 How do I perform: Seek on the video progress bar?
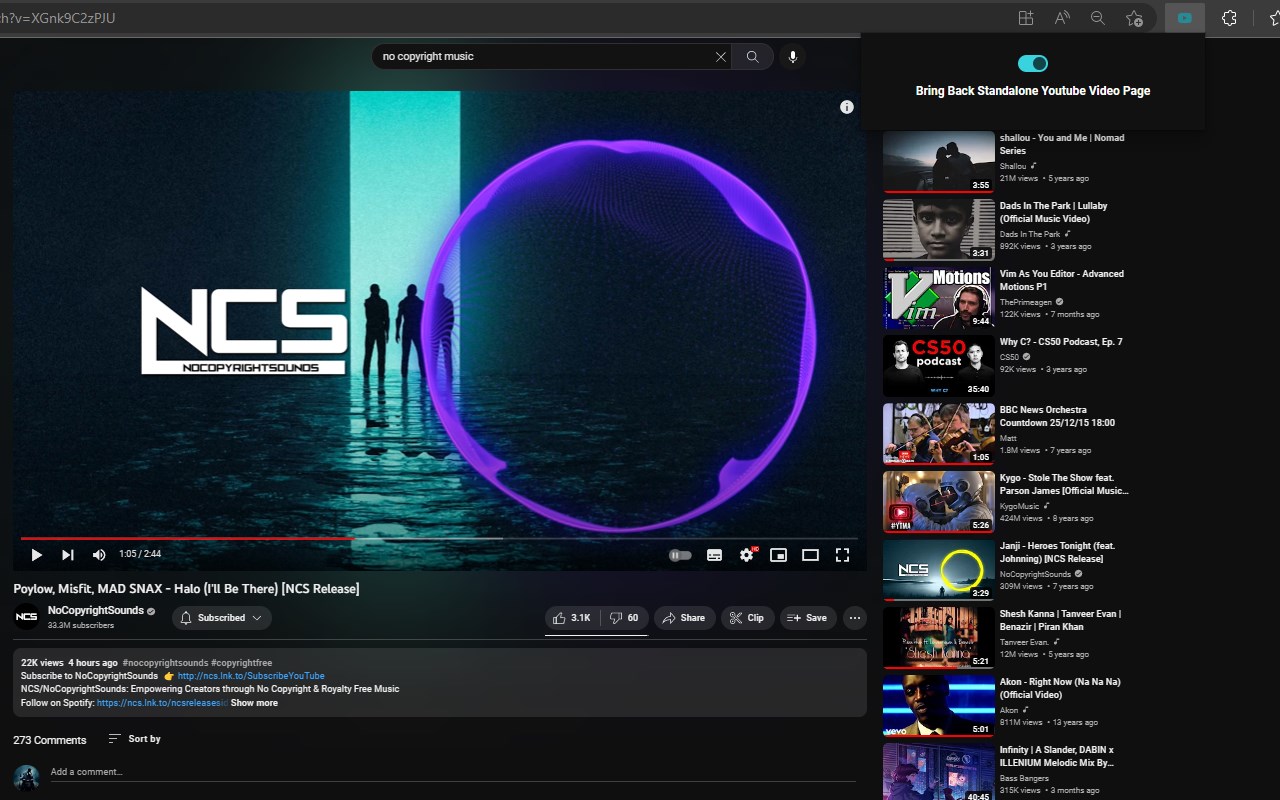pos(440,538)
